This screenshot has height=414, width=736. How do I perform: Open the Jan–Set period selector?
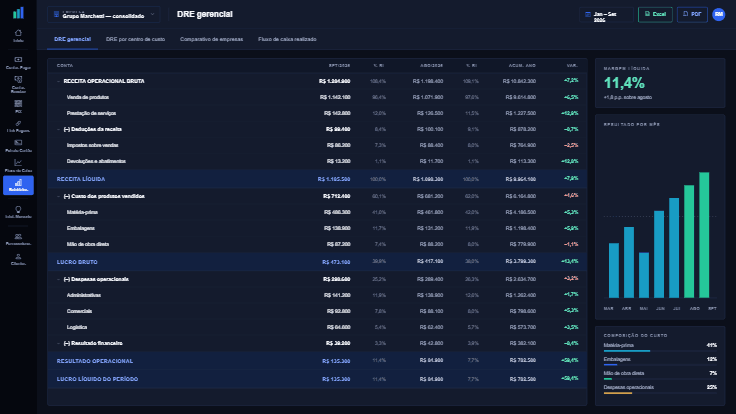606,15
